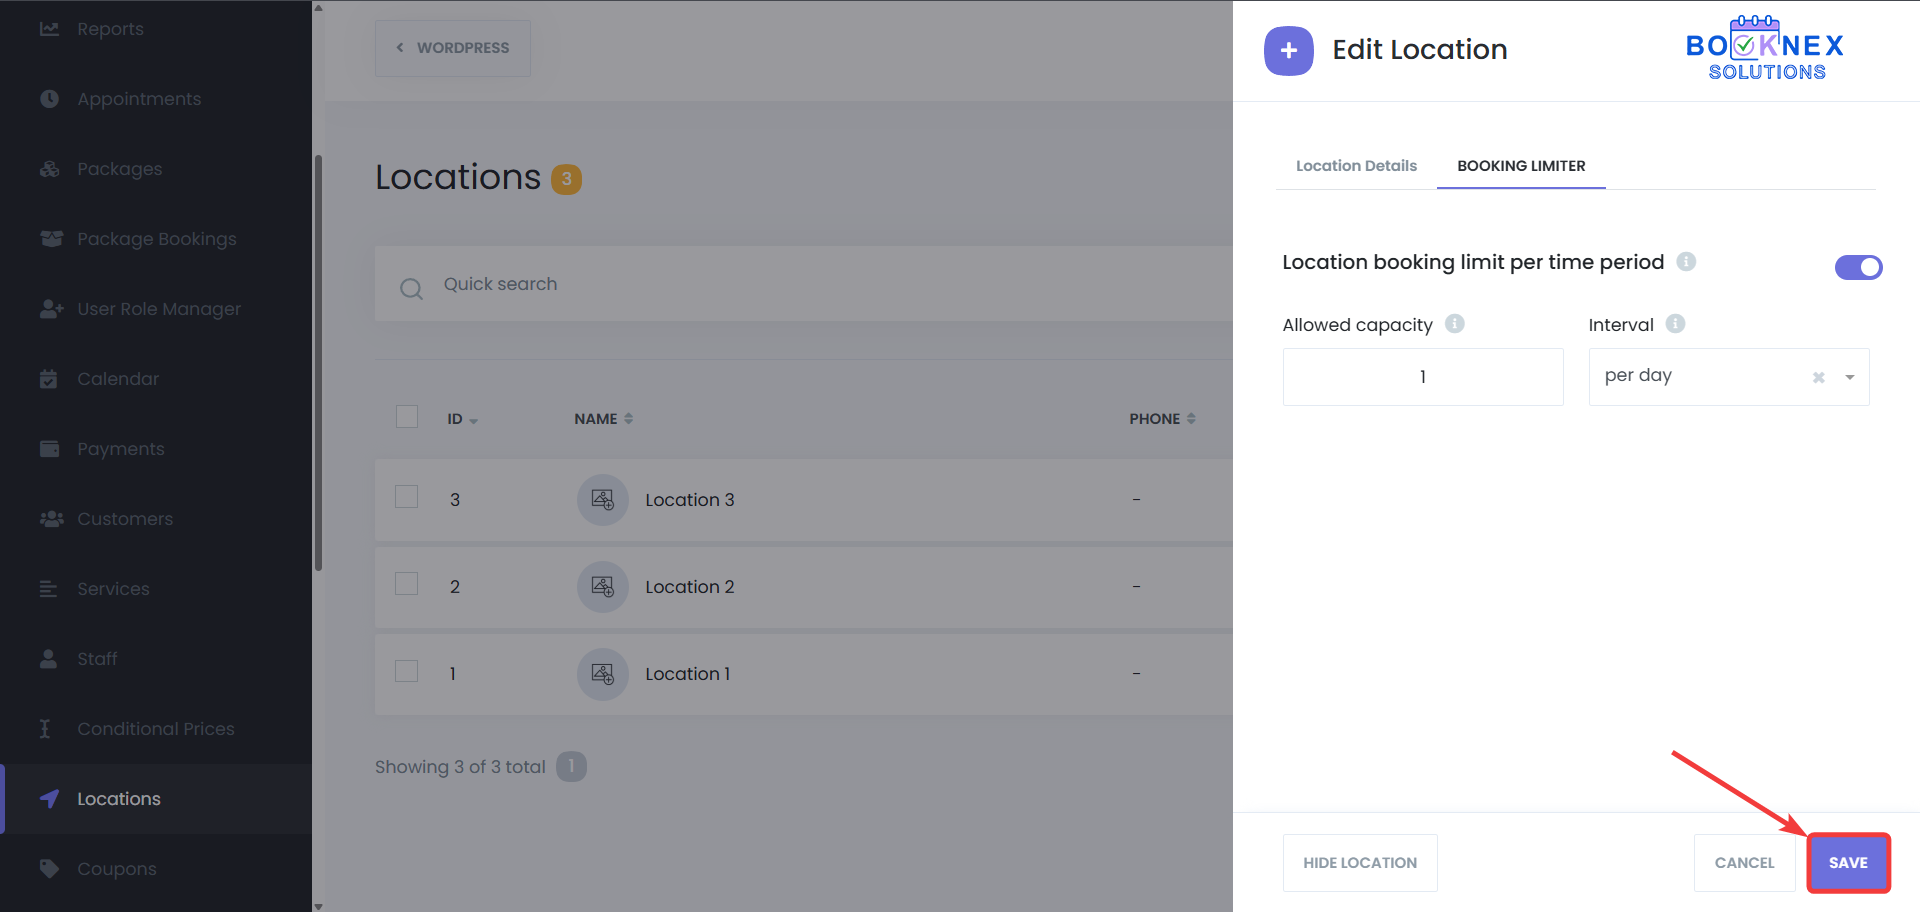1920x912 pixels.
Task: Click the Allowed capacity input field
Action: [x=1422, y=377]
